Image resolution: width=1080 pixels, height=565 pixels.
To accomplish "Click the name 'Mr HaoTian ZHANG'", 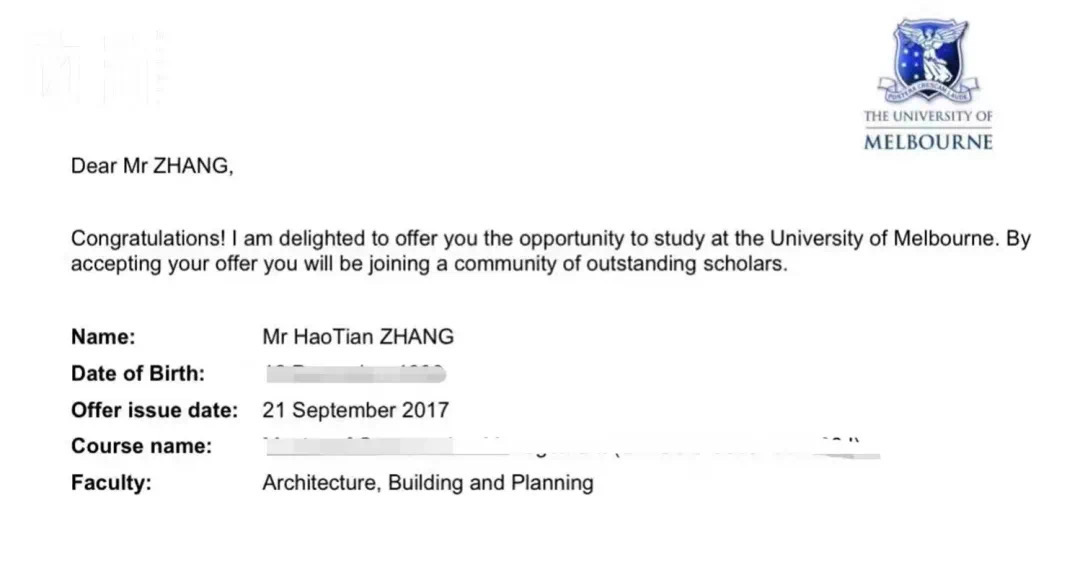I will pos(358,337).
